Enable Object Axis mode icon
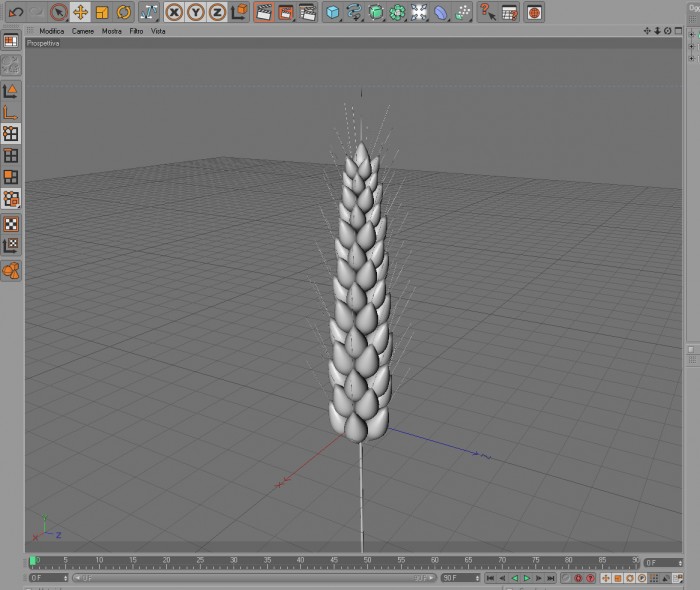Screen dimensions: 700x590 click(11, 91)
